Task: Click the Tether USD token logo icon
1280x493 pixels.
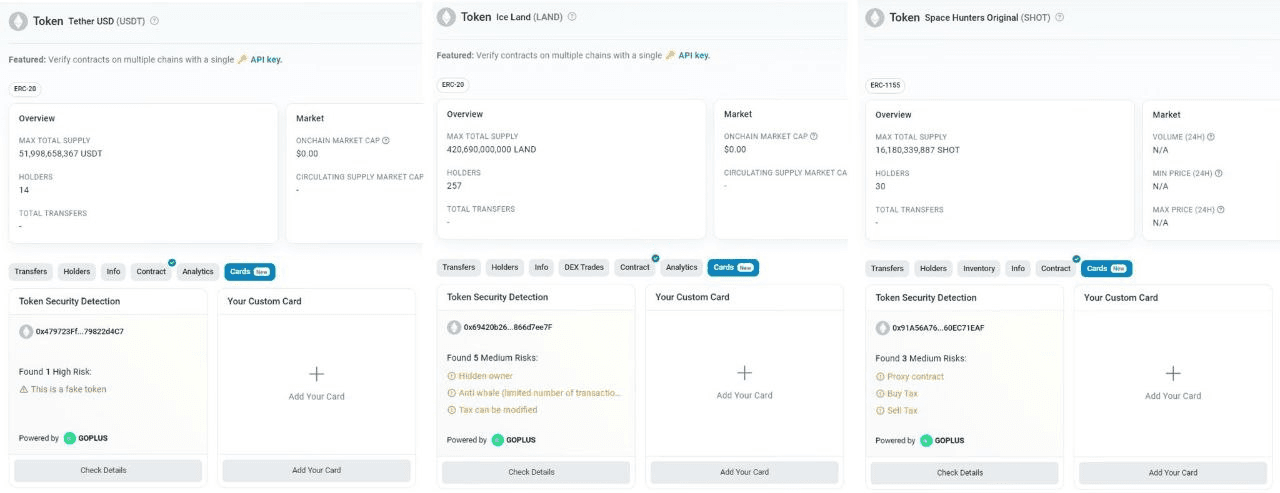Action: [18, 20]
